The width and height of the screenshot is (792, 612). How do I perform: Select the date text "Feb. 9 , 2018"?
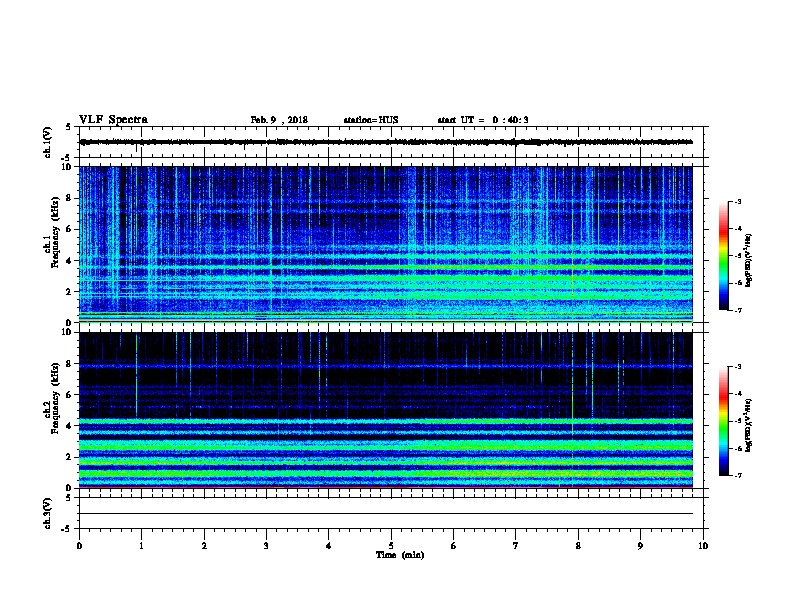[x=279, y=120]
